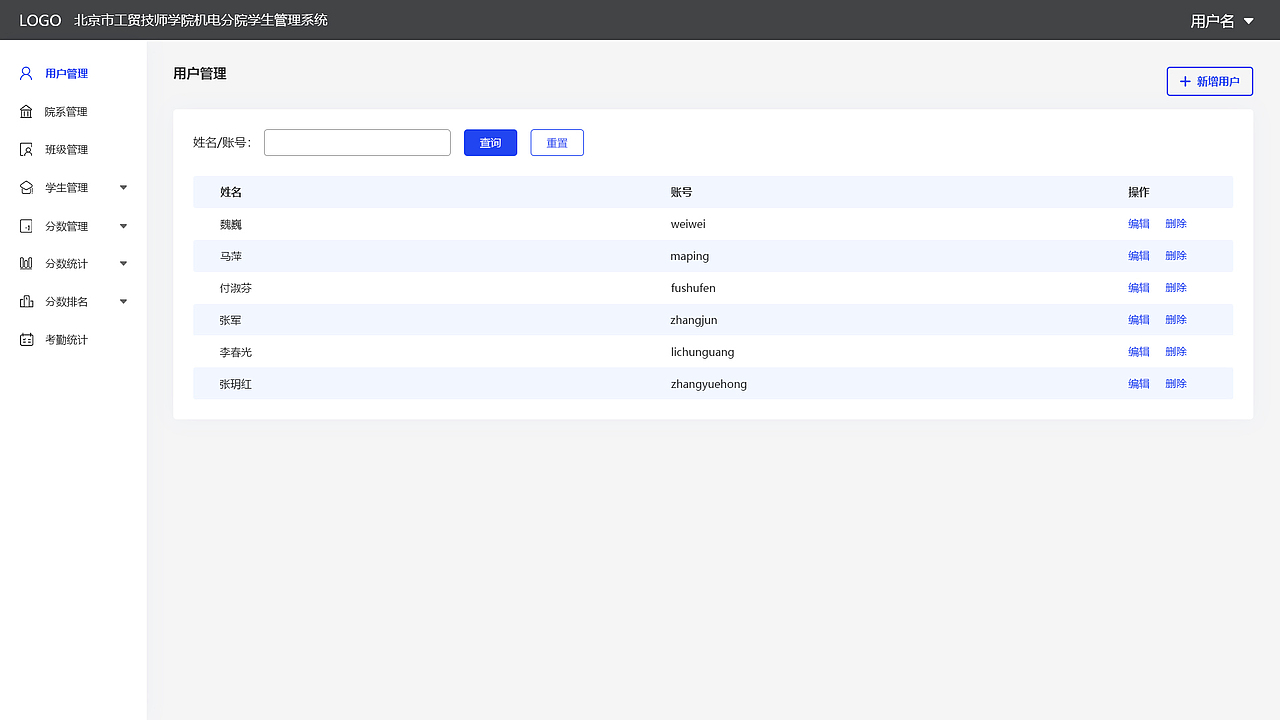This screenshot has width=1280, height=720.
Task: Click the account cell fushufen
Action: [x=693, y=288]
